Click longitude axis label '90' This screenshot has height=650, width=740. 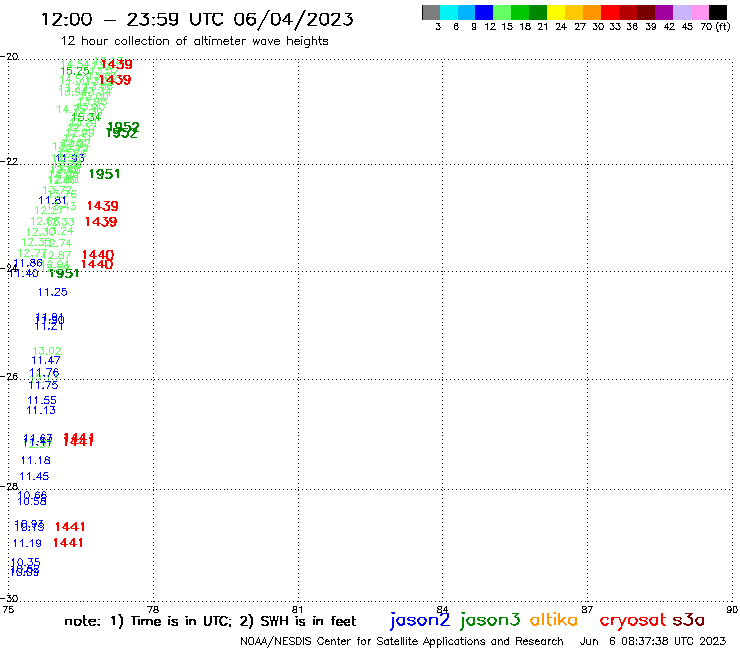pyautogui.click(x=732, y=609)
